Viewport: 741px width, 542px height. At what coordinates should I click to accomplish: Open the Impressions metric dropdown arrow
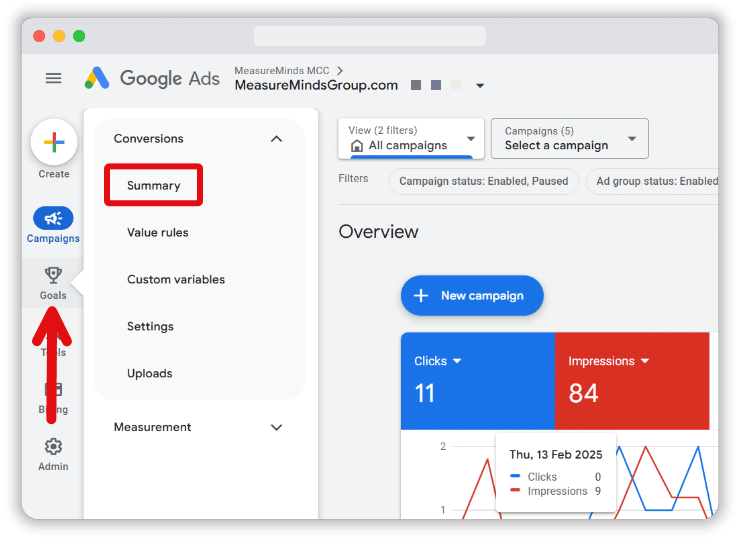(645, 361)
